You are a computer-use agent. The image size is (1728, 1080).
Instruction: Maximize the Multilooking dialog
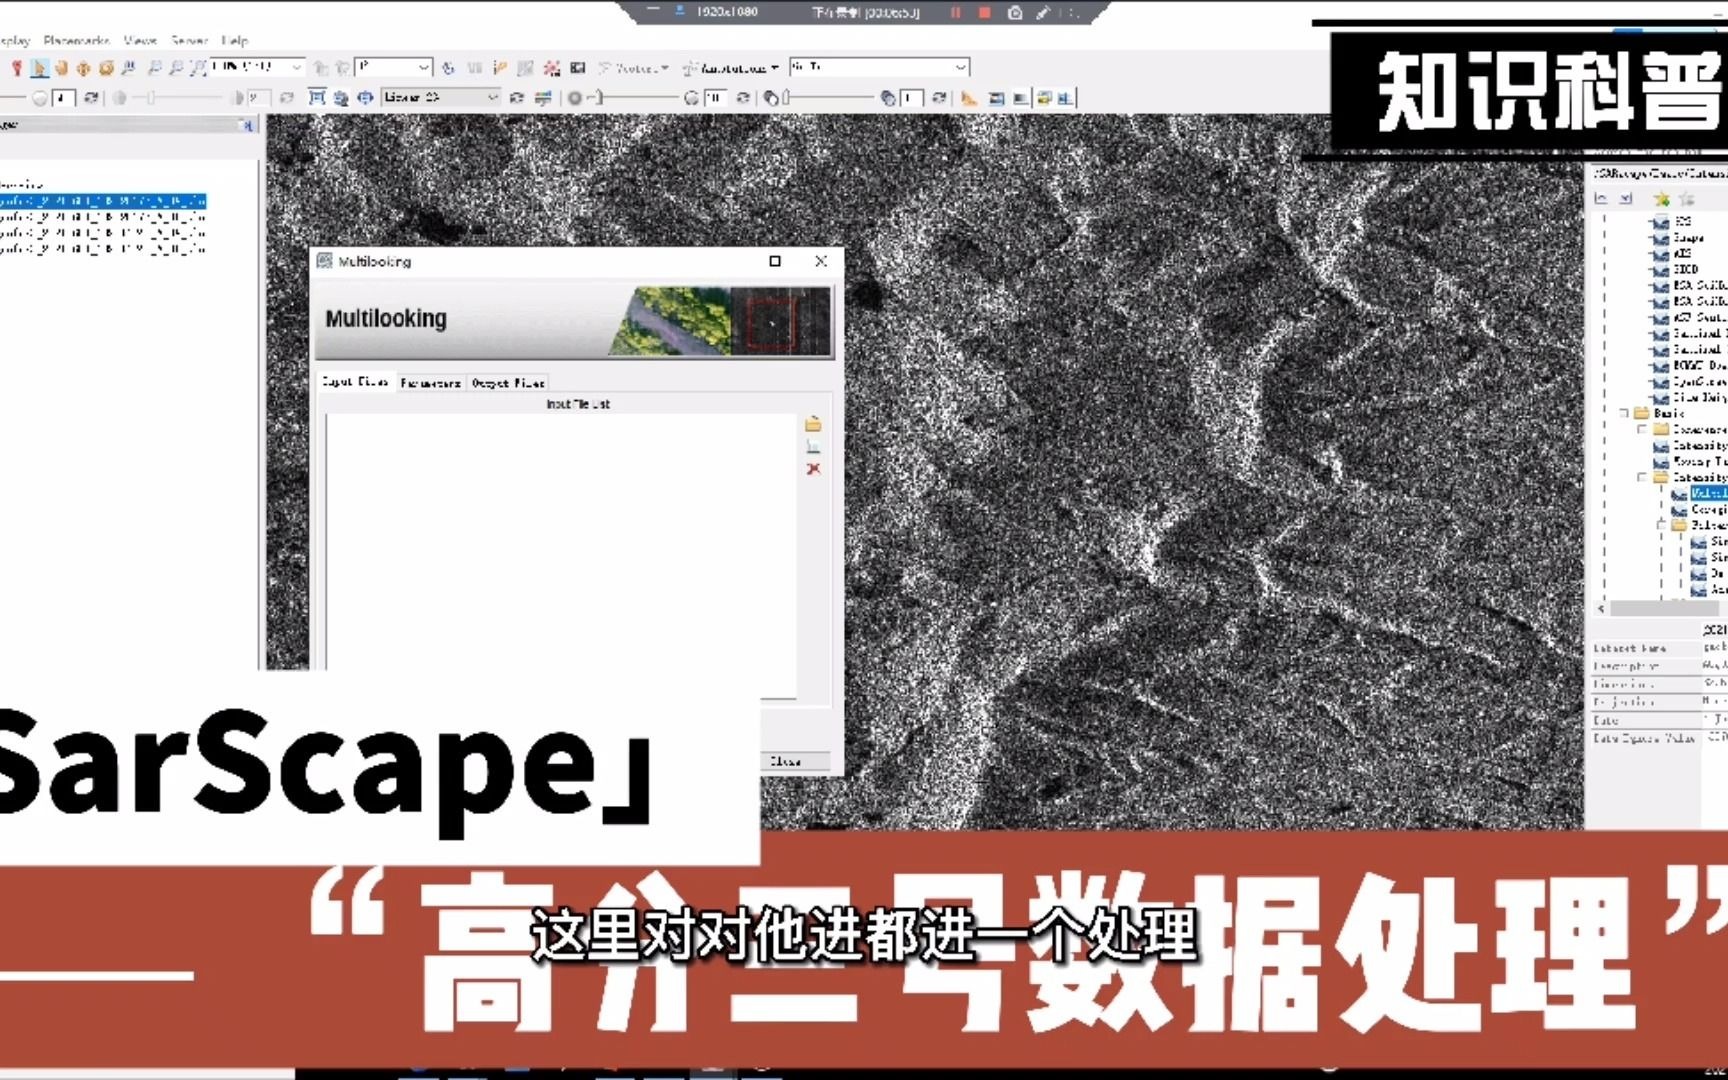click(775, 261)
